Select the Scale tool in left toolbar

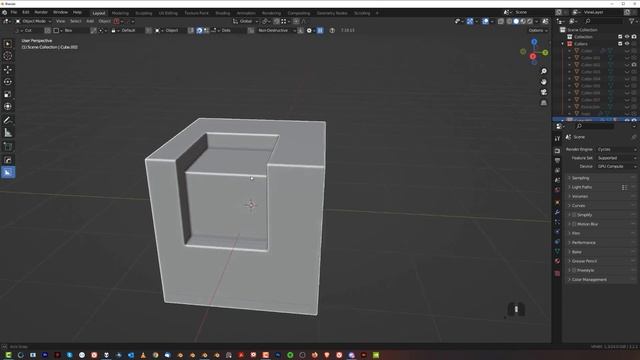tap(8, 94)
